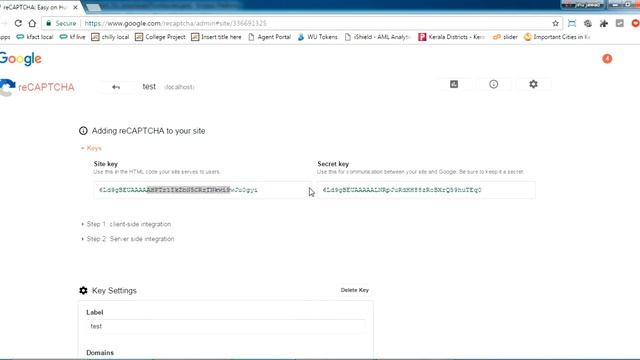Open a new browser tab

pyautogui.click(x=93, y=7)
